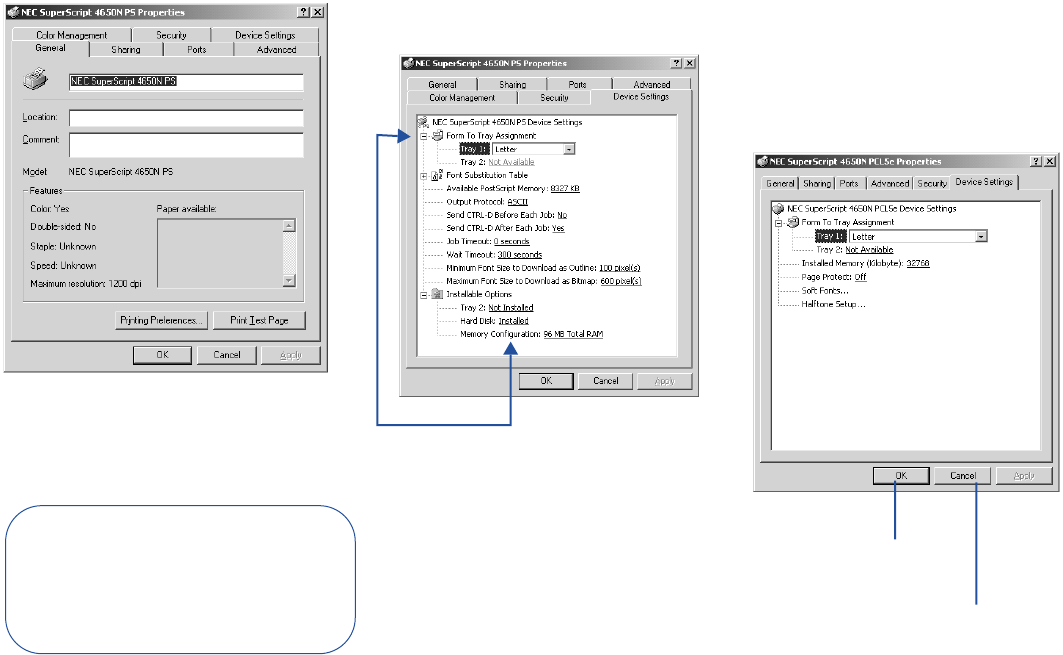Viewport: 1063px width, 655px height.
Task: Click Job Timeout value 0 seconds
Action: pos(512,241)
